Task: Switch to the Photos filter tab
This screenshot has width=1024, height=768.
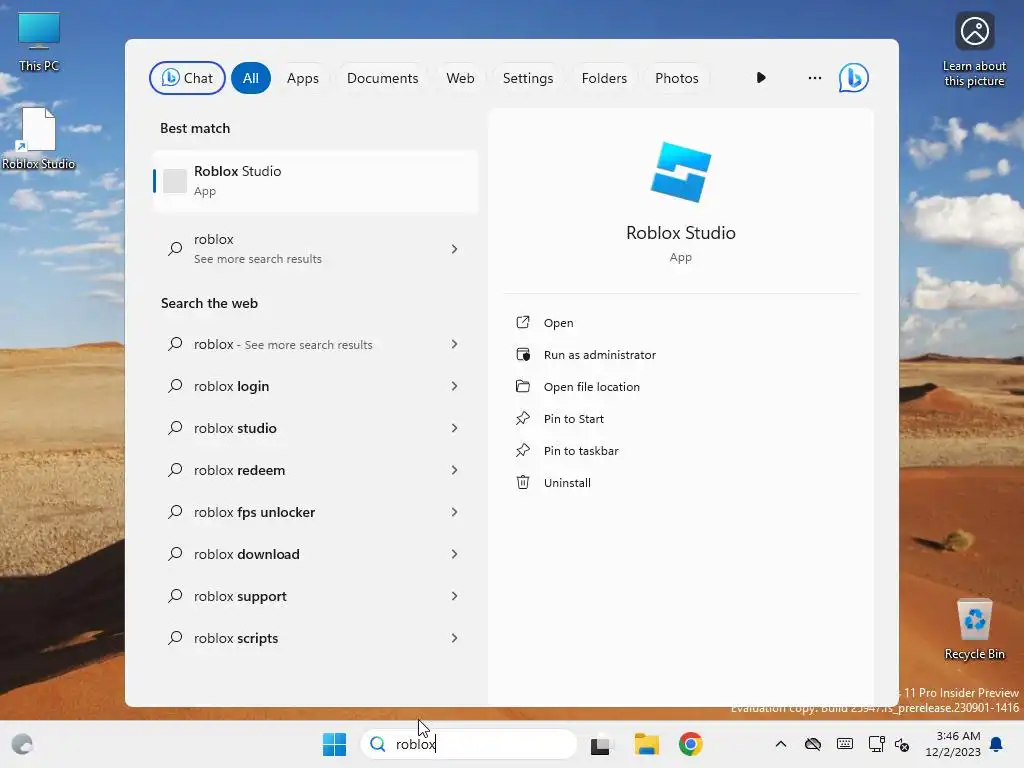Action: 677,78
